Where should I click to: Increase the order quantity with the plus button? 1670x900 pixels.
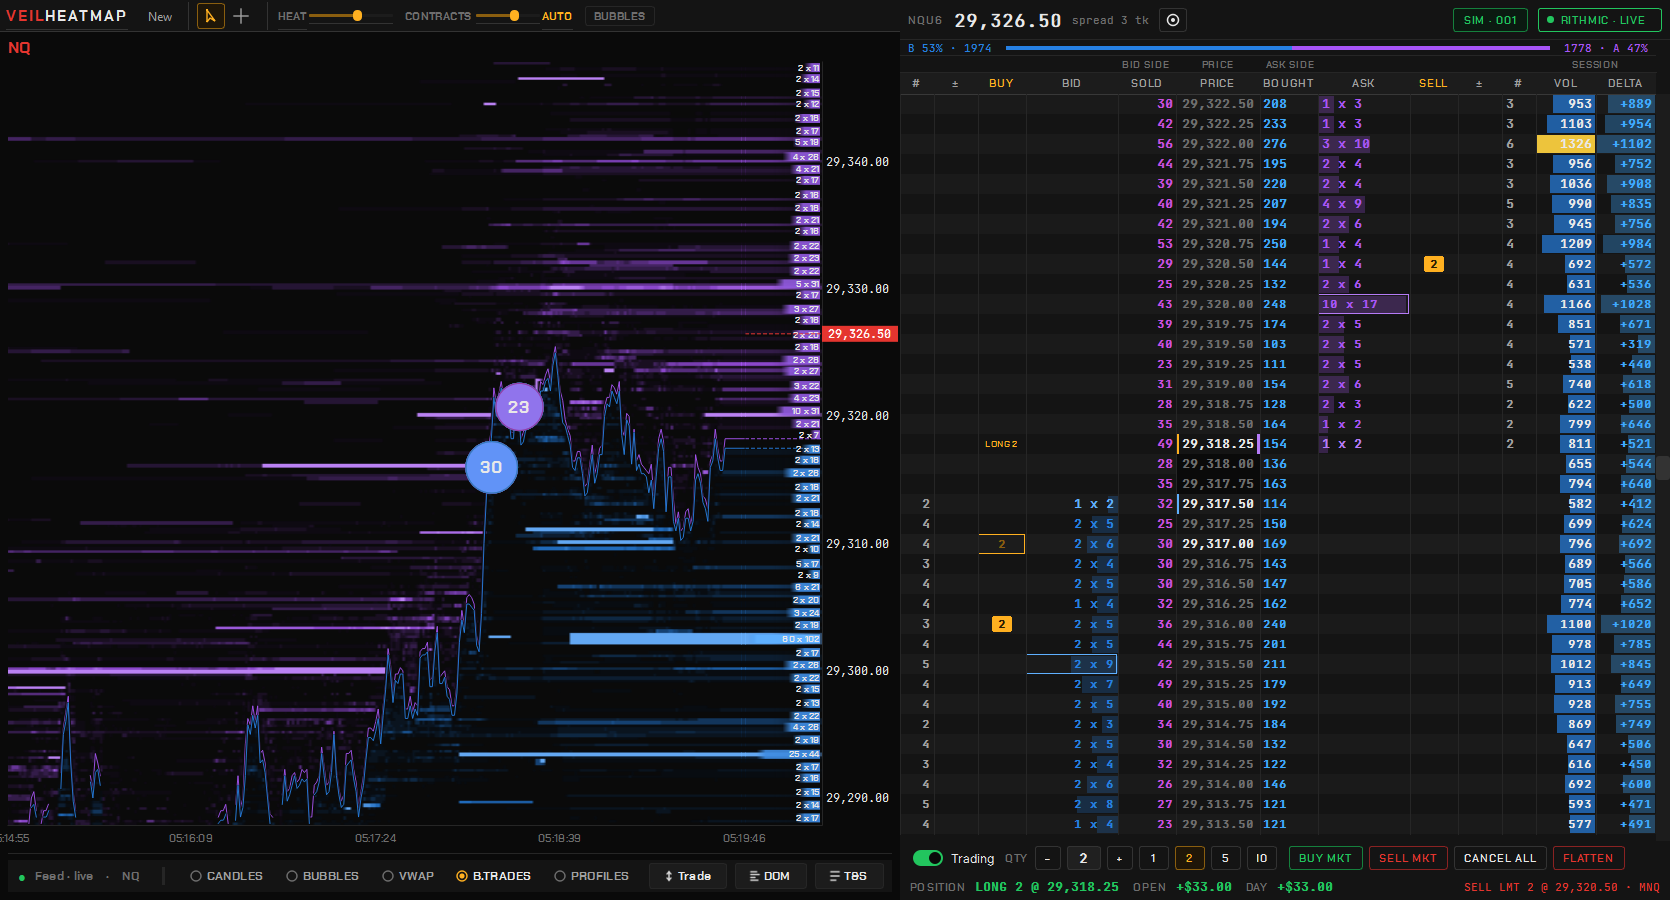[1120, 858]
